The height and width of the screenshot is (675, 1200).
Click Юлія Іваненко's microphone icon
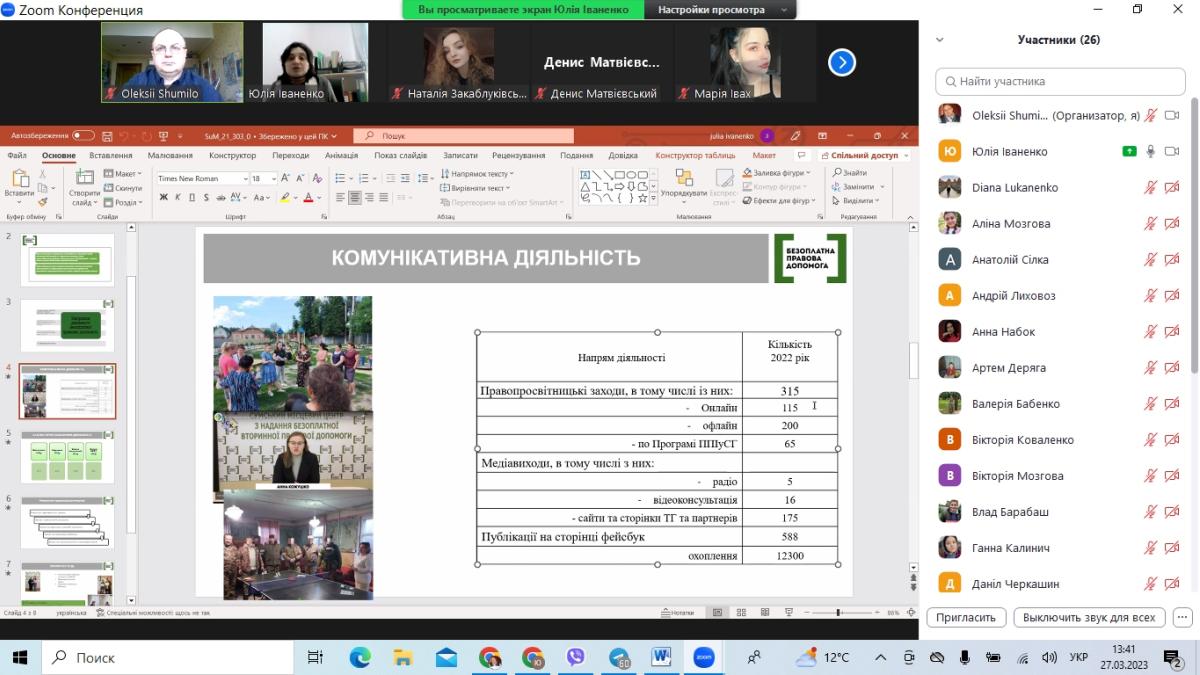pos(1151,151)
